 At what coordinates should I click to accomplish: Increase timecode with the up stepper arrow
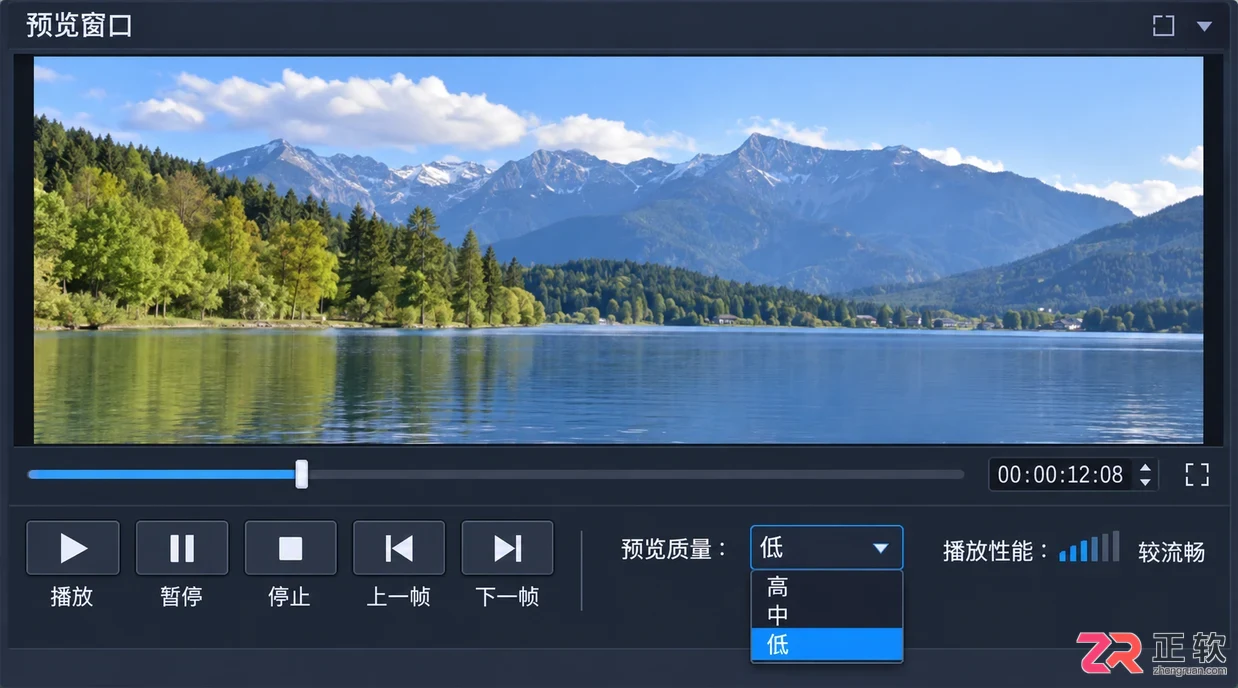(1146, 467)
